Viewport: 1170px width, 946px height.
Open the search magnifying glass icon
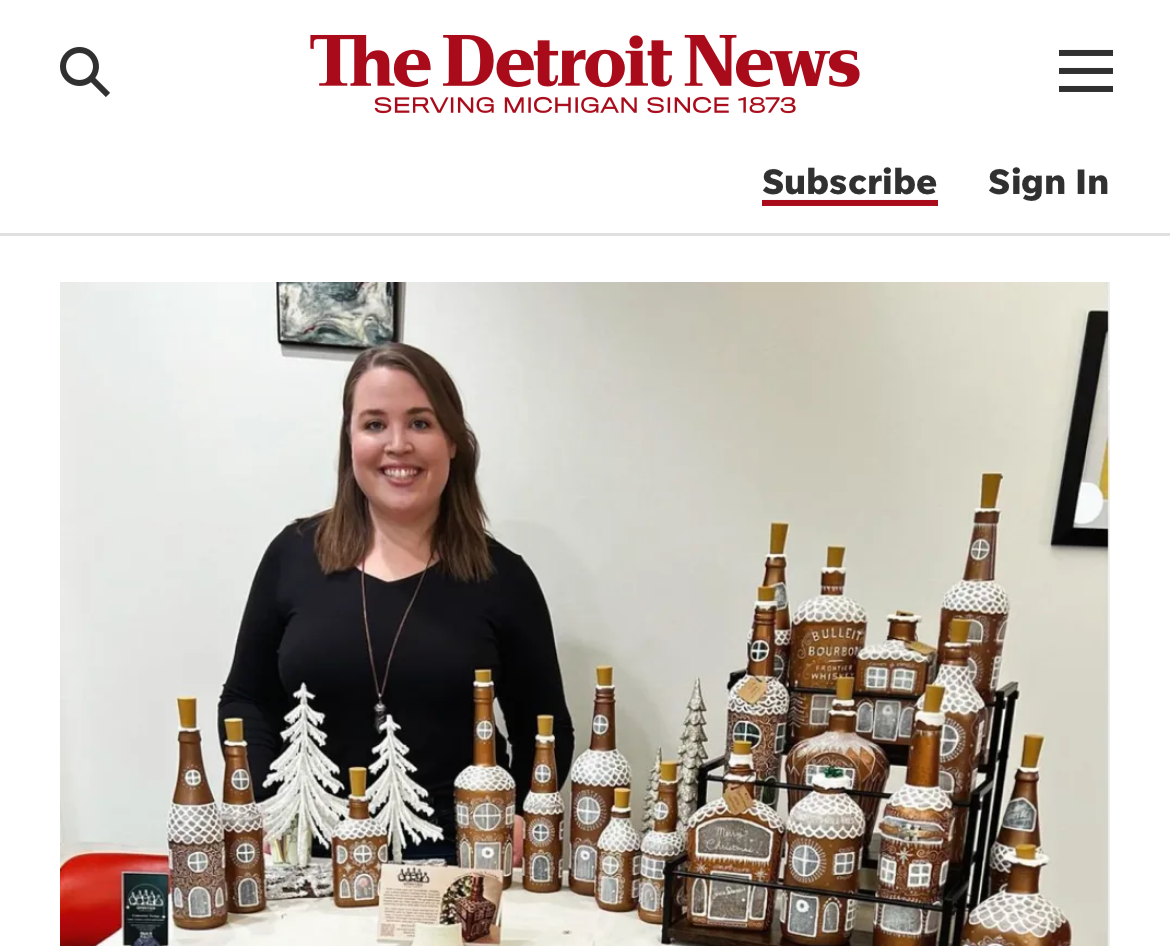[x=84, y=72]
